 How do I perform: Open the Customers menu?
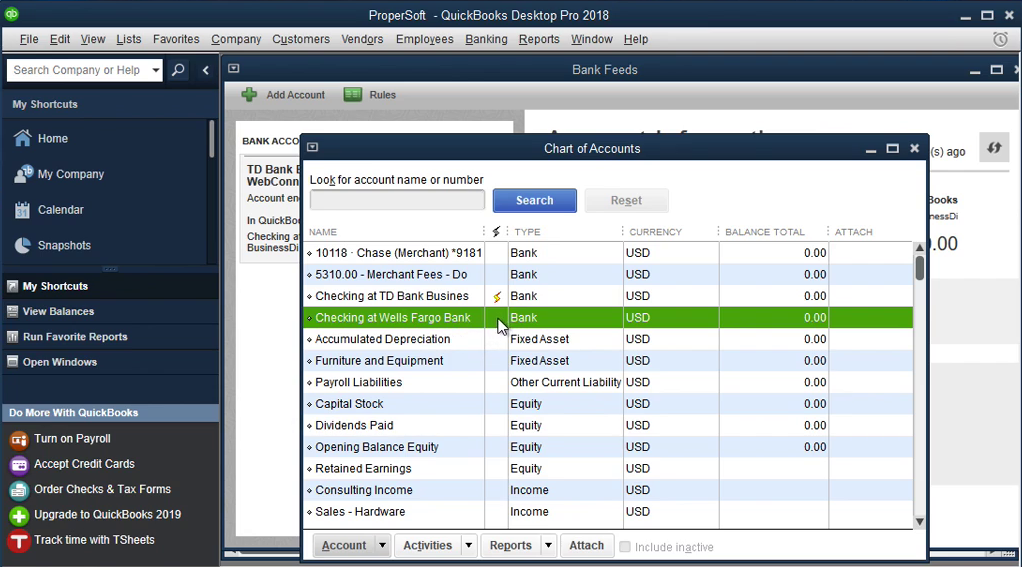301,39
